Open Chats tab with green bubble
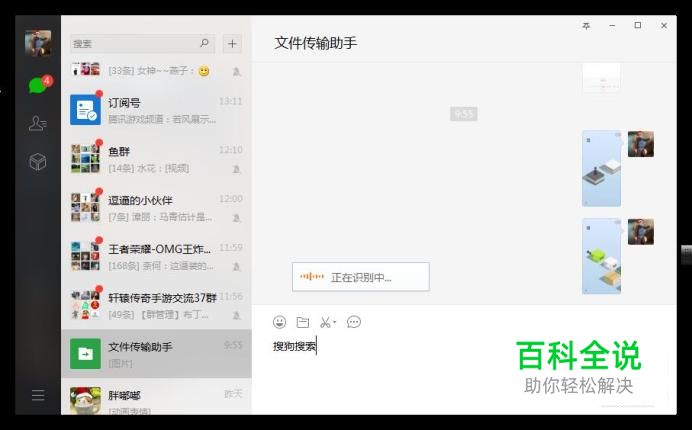Image resolution: width=692 pixels, height=430 pixels. (x=38, y=85)
